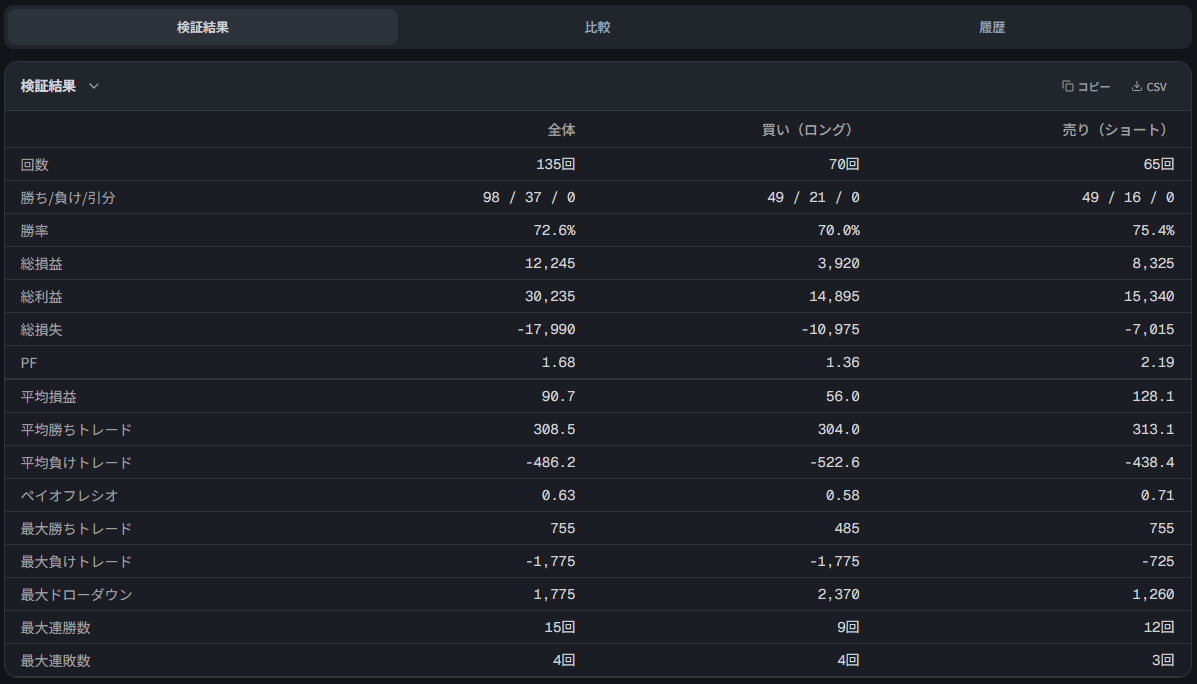Open the 比較 tab

597,27
